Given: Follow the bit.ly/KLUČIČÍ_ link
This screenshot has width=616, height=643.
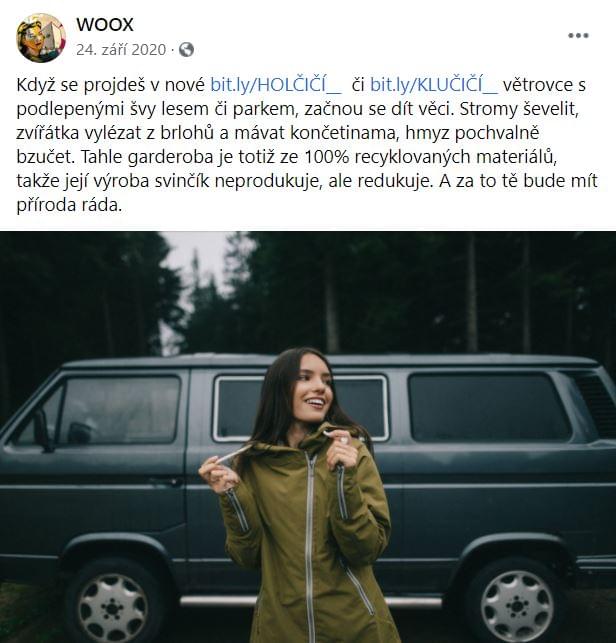Looking at the screenshot, I should click(x=434, y=85).
